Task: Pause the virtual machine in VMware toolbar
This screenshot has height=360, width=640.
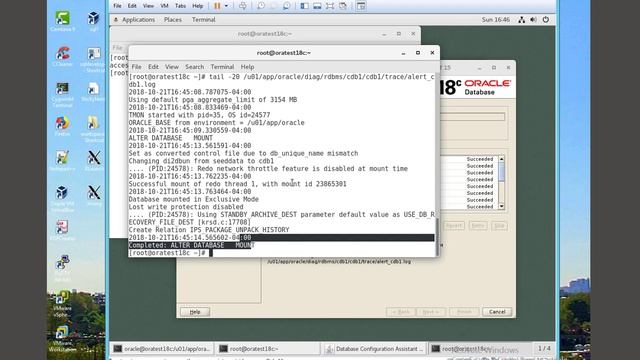Action: [x=217, y=6]
